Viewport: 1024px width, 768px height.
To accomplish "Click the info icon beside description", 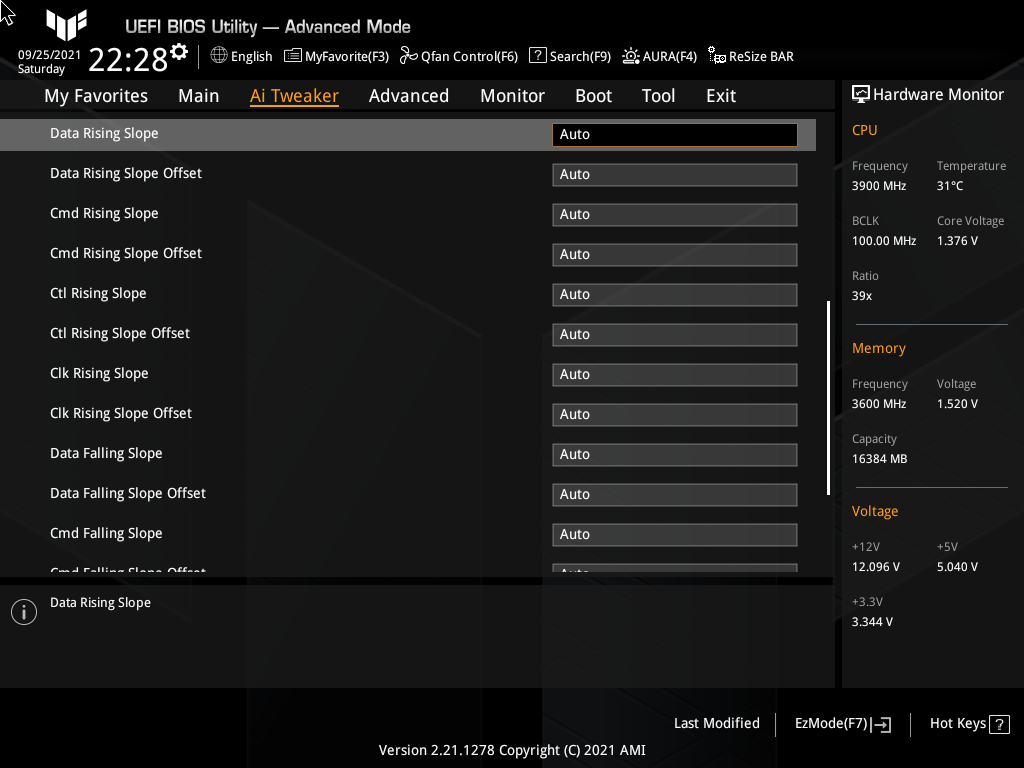I will pyautogui.click(x=24, y=612).
